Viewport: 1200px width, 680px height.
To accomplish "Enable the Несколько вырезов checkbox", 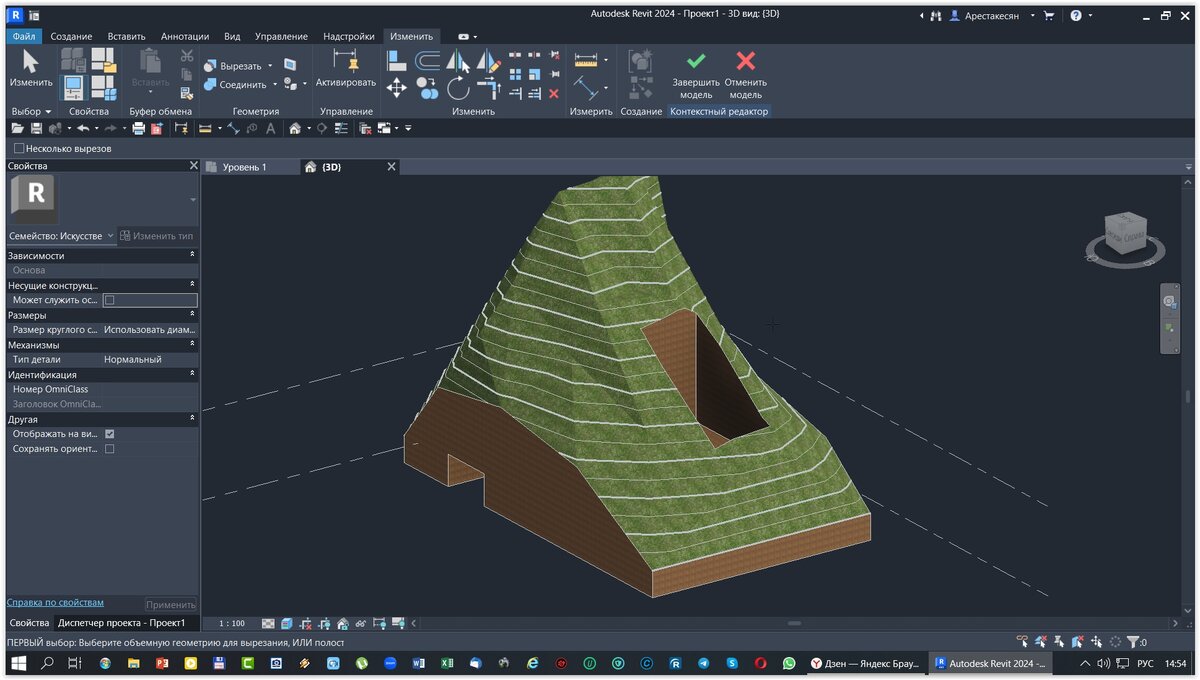I will pyautogui.click(x=18, y=147).
